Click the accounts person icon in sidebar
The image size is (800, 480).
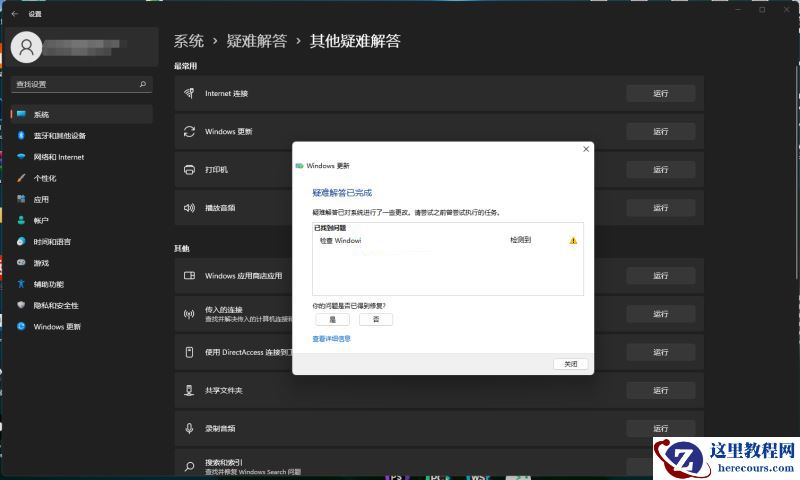tap(21, 220)
